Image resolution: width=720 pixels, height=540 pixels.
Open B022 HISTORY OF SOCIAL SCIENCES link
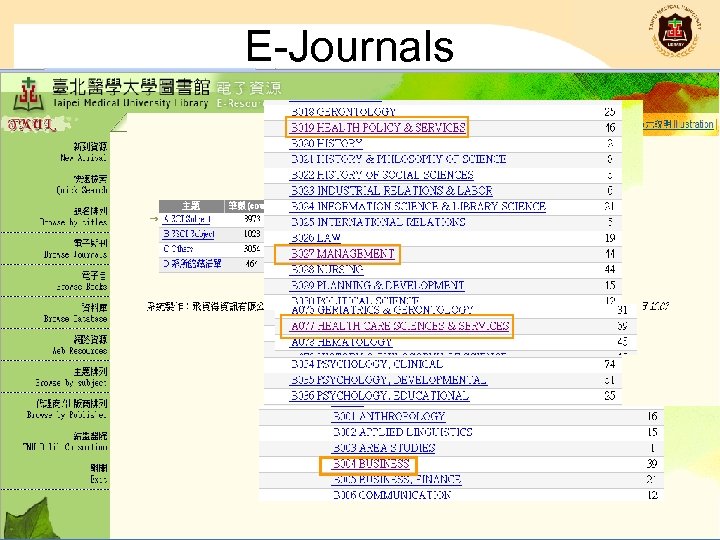click(x=382, y=175)
